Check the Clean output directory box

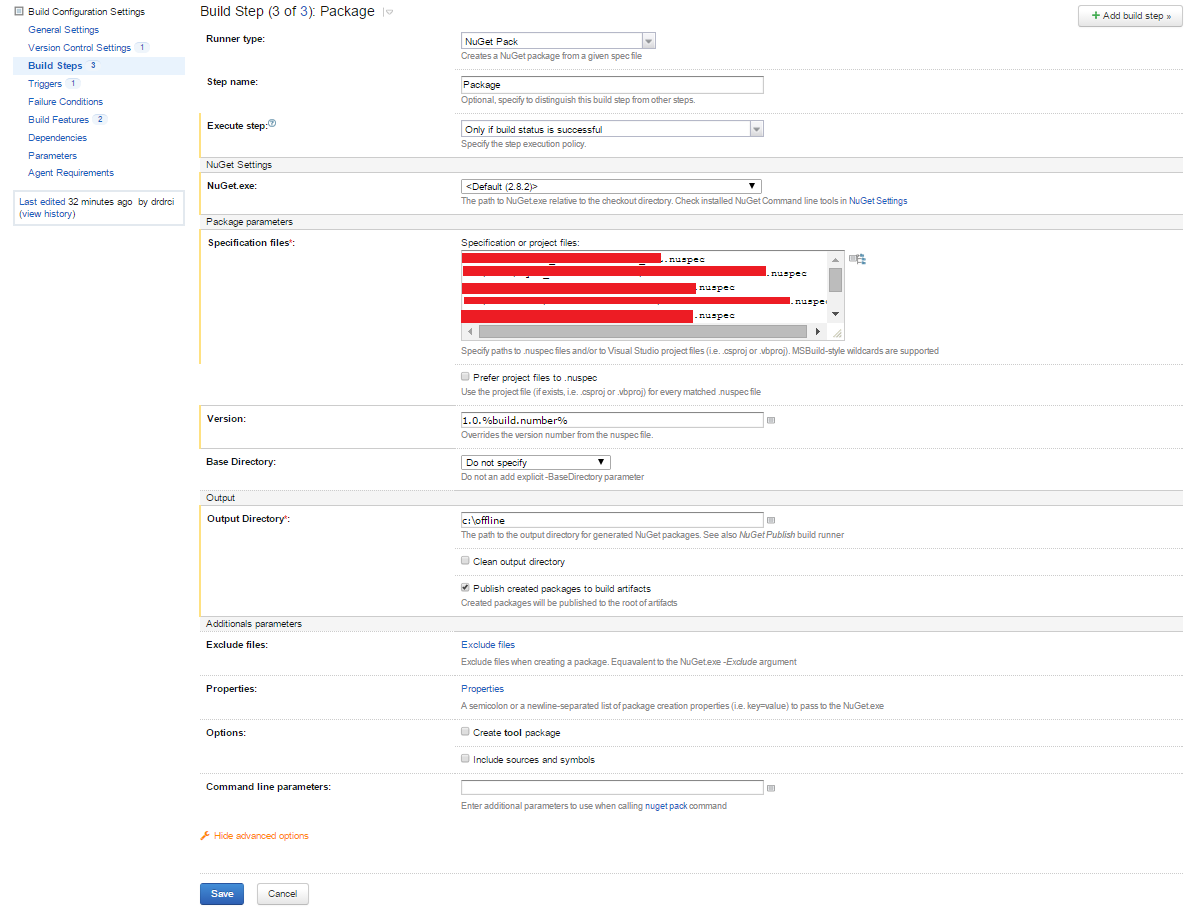(465, 561)
